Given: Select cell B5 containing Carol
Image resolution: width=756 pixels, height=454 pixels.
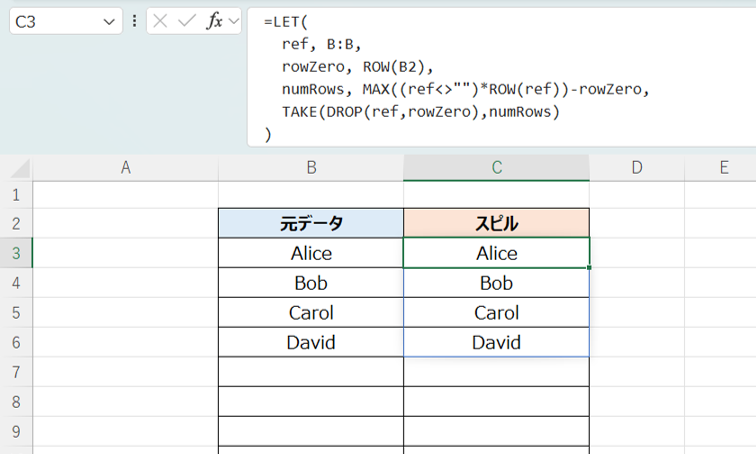Looking at the screenshot, I should (x=311, y=313).
